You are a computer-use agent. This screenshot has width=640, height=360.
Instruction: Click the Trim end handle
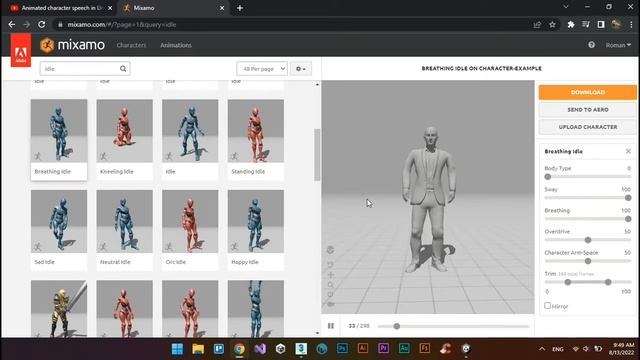coord(608,282)
